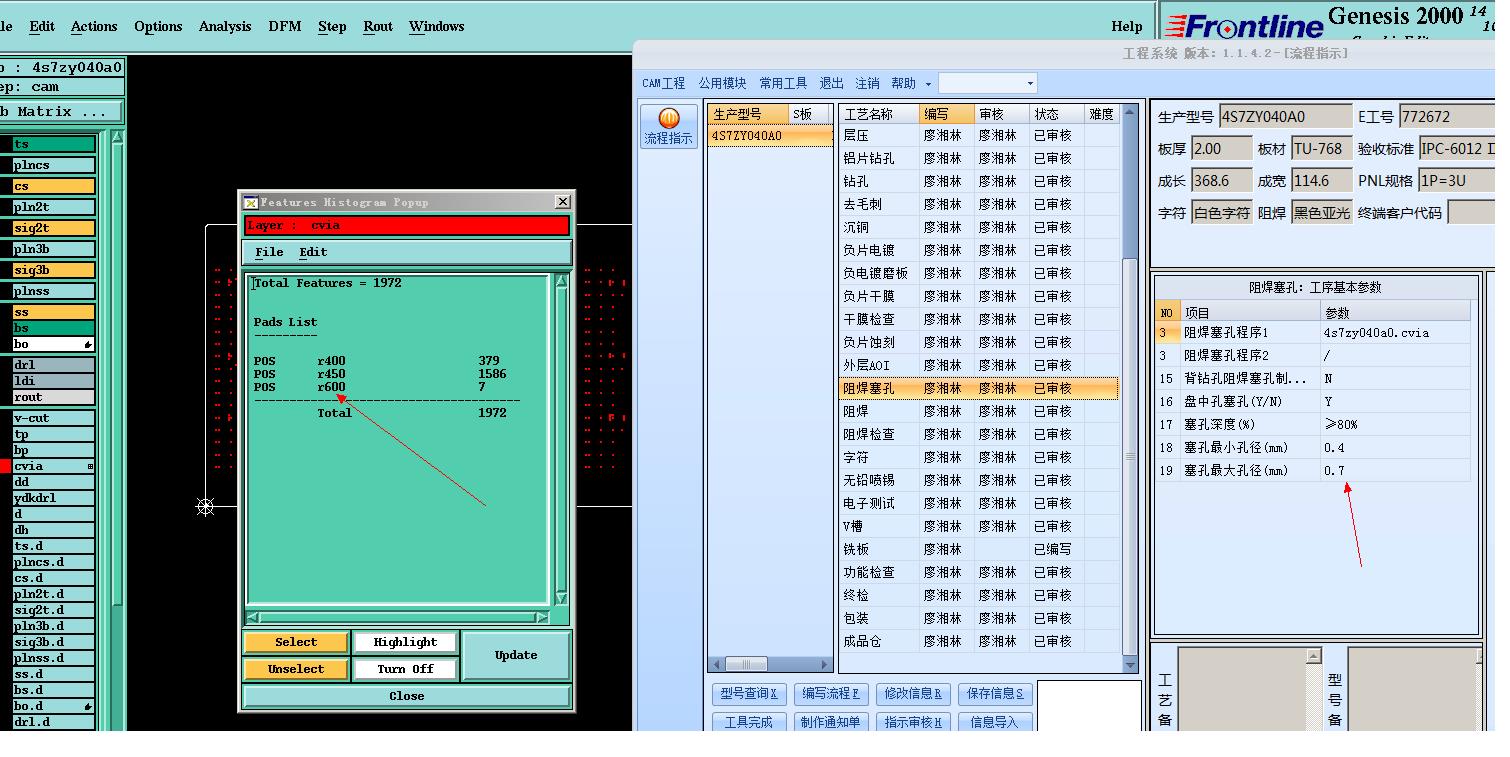Open the dropdown arrow next to 帮助
1510x757 pixels.
tap(928, 84)
